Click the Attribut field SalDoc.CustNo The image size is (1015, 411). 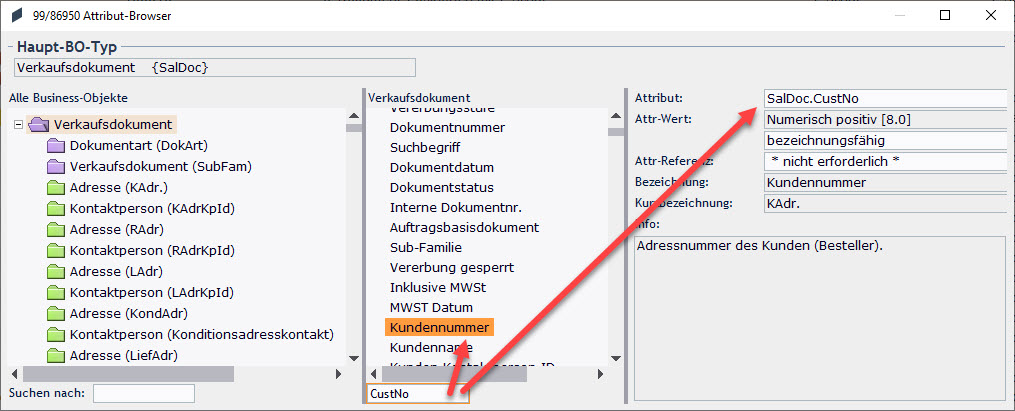click(x=885, y=98)
